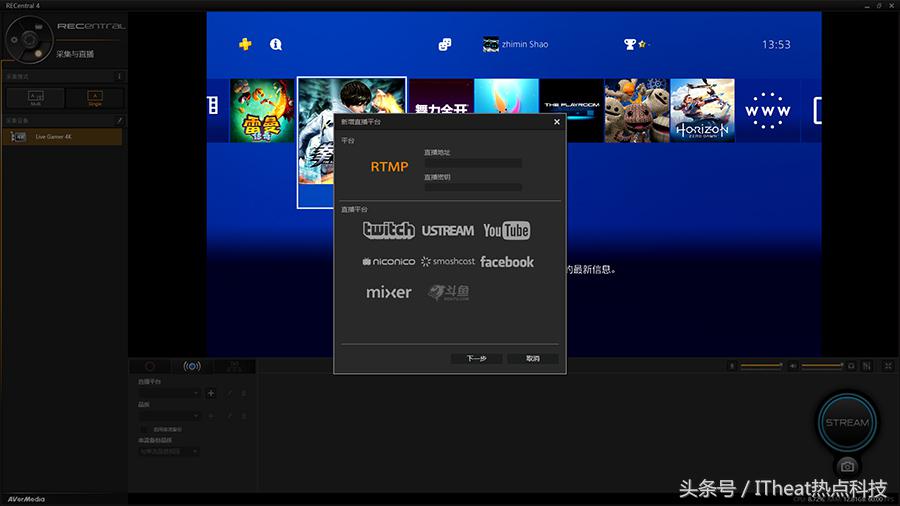Edit the quality profile pencil icon

(229, 415)
